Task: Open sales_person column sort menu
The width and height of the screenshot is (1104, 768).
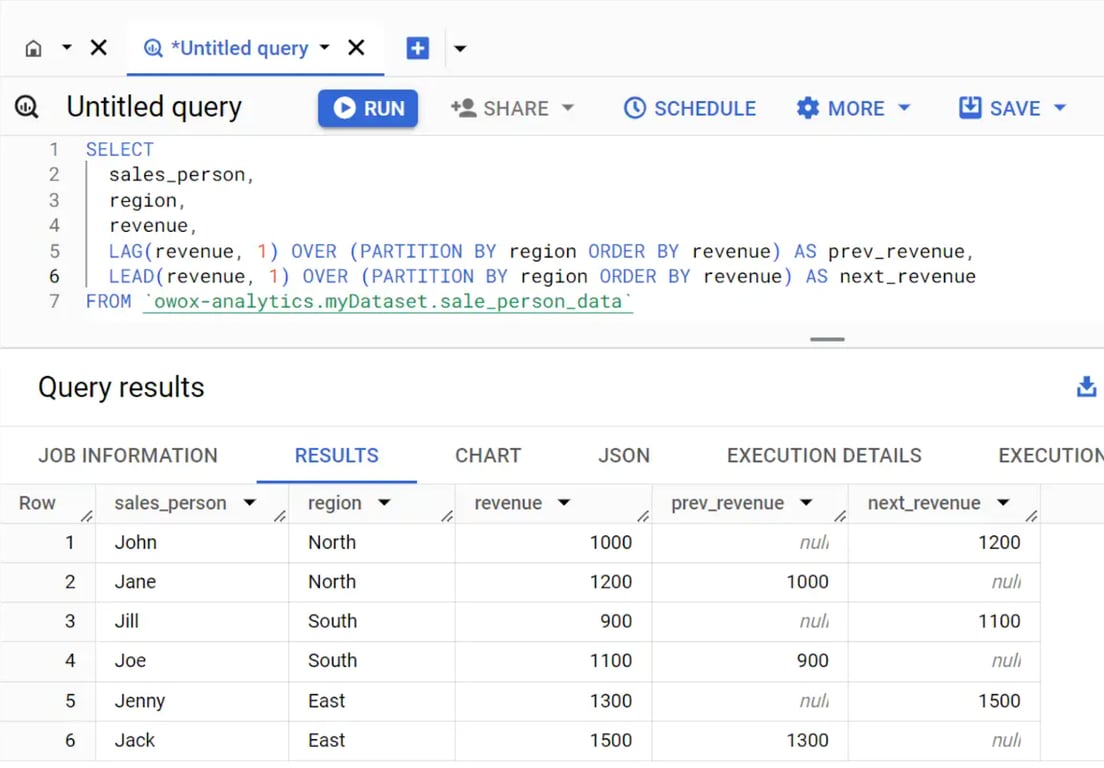Action: click(249, 503)
